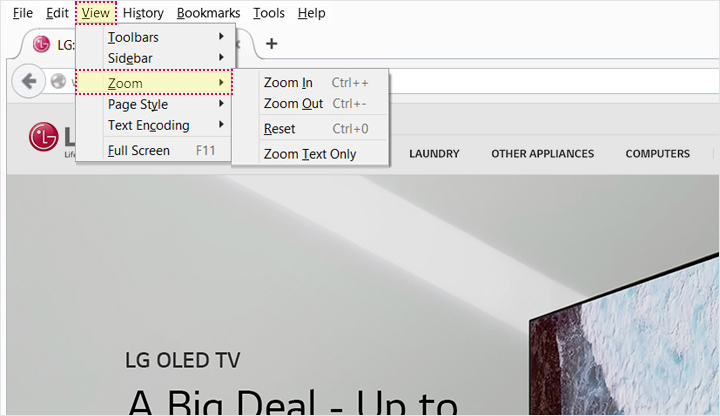Open a new tab with plus icon
Screen dimensions: 720x416
[271, 44]
